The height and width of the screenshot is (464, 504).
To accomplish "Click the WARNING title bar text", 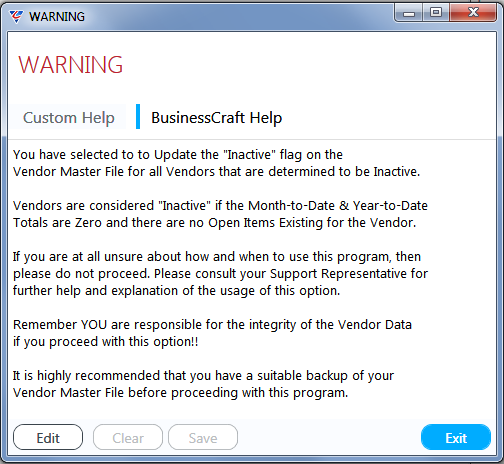I will point(57,16).
